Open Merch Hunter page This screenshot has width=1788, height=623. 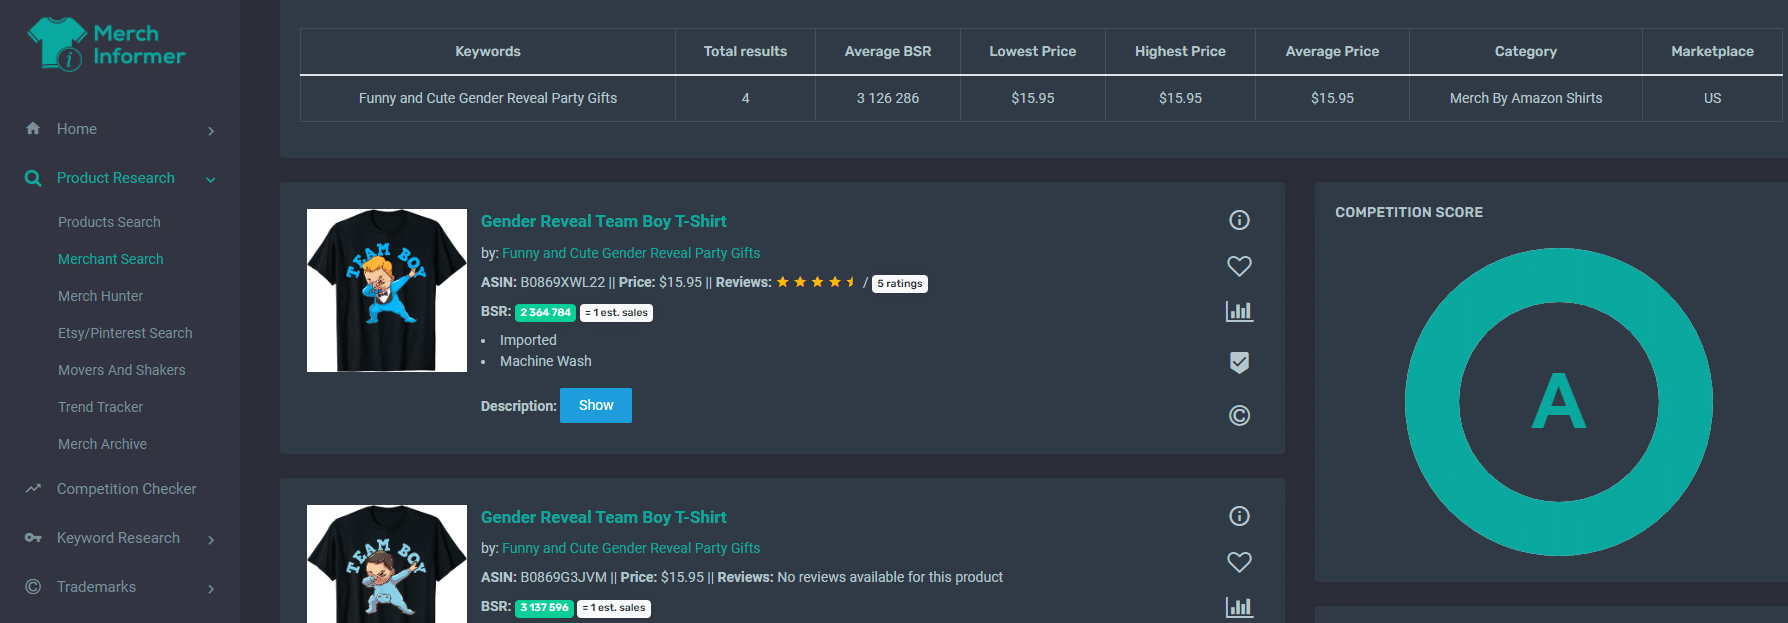[100, 296]
